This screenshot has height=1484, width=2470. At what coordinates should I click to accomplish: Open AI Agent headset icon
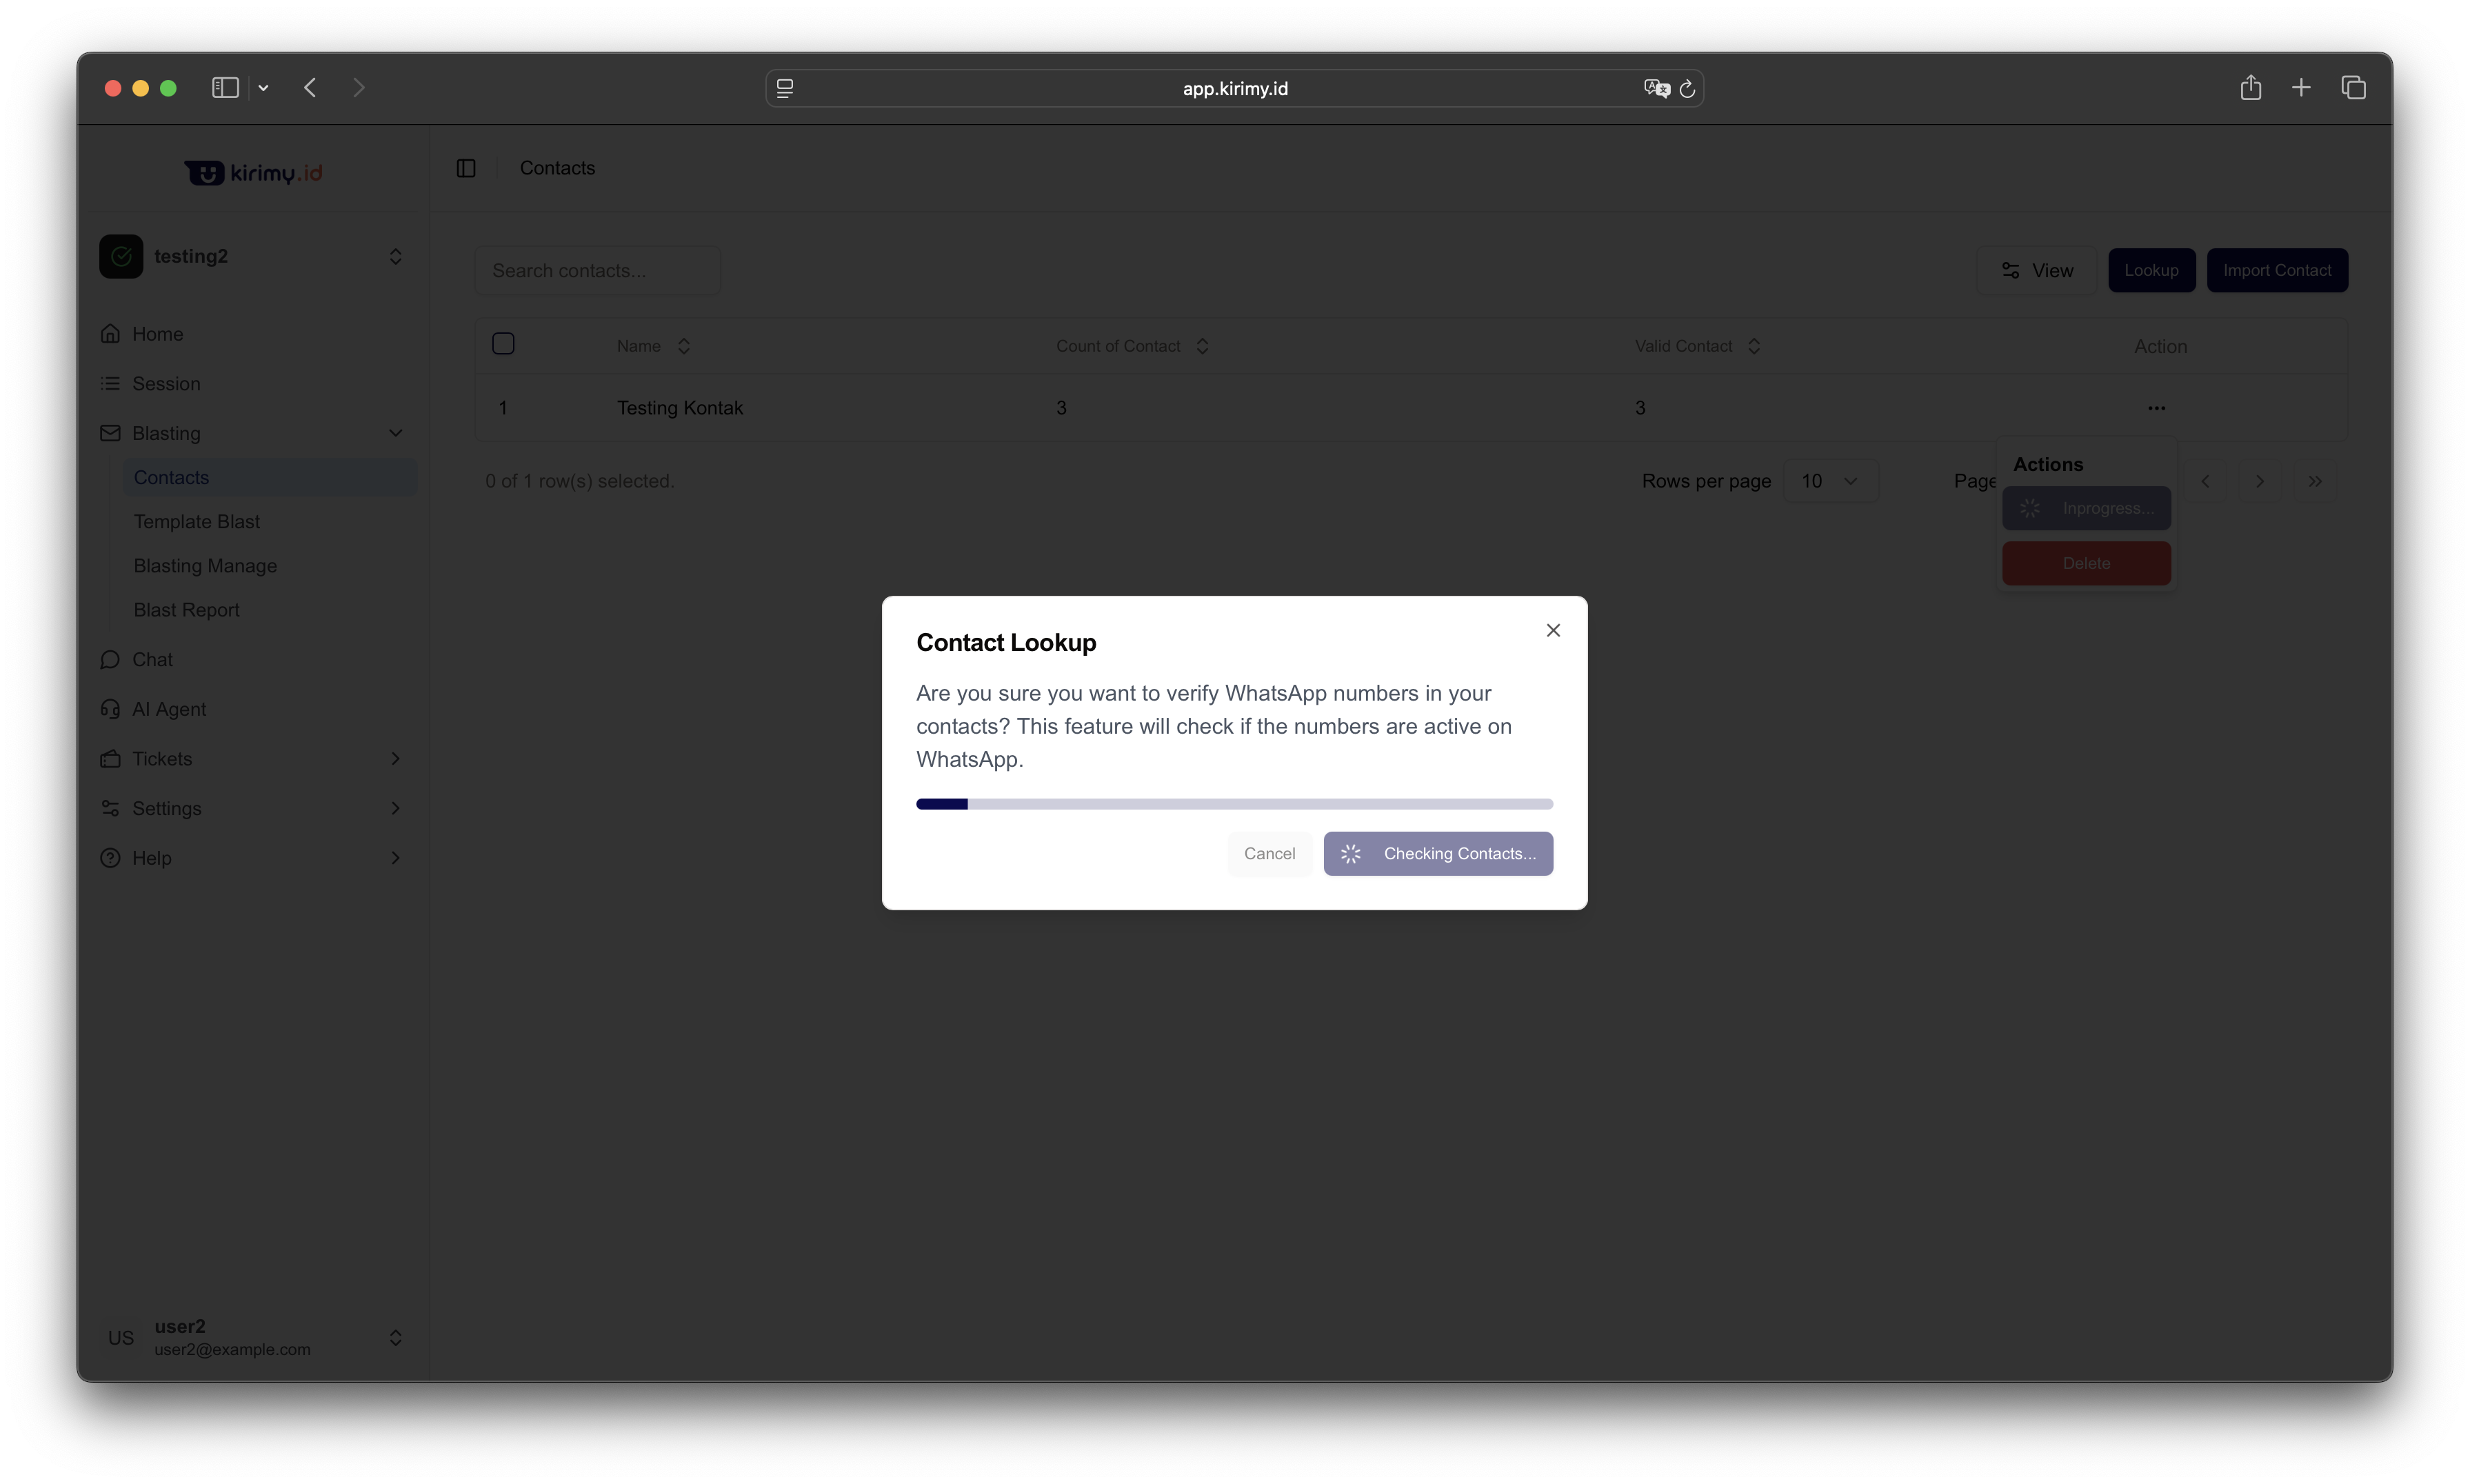110,709
